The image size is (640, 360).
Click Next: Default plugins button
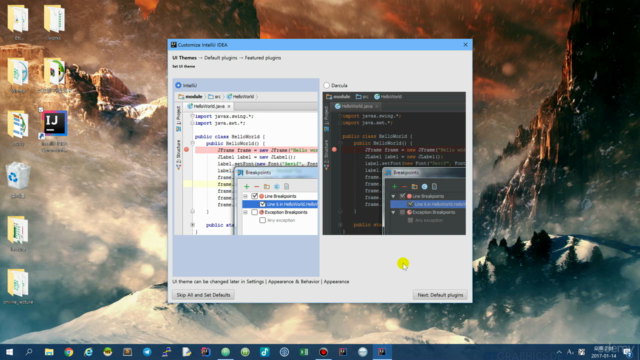[440, 295]
